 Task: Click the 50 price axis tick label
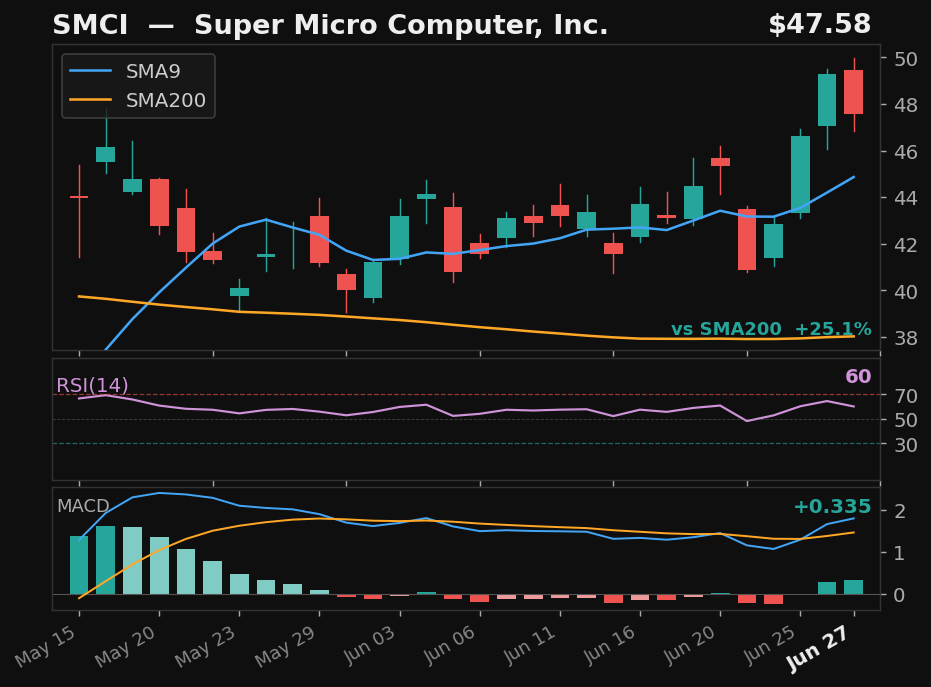905,59
